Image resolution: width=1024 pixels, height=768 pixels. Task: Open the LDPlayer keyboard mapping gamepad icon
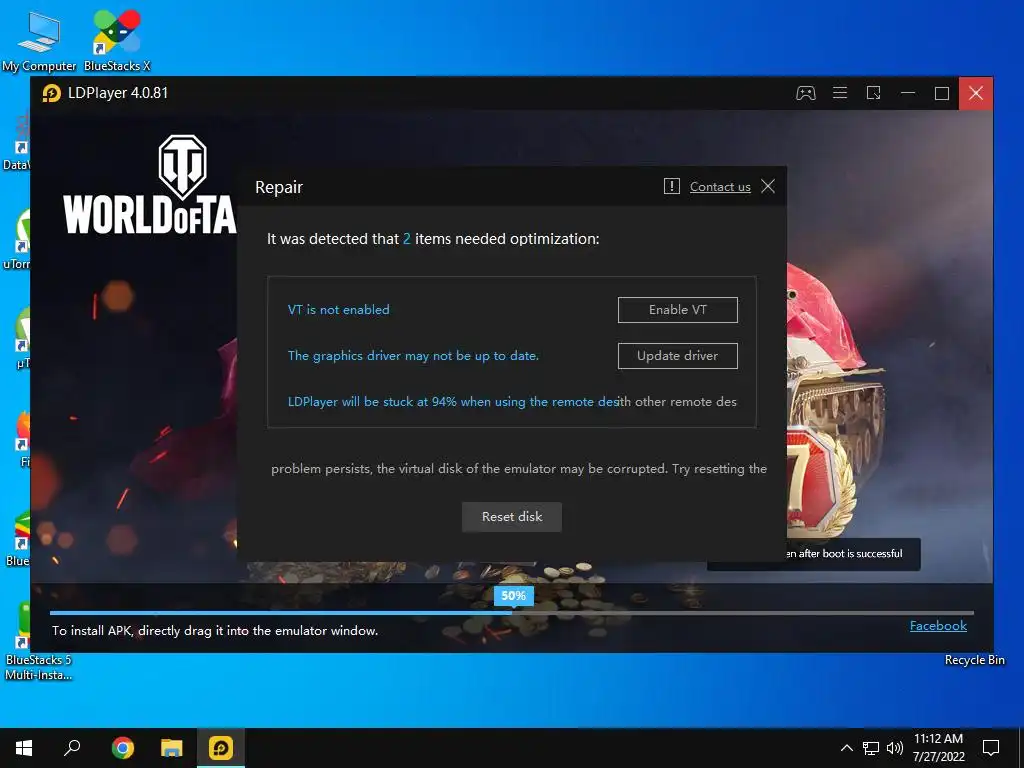tap(805, 93)
